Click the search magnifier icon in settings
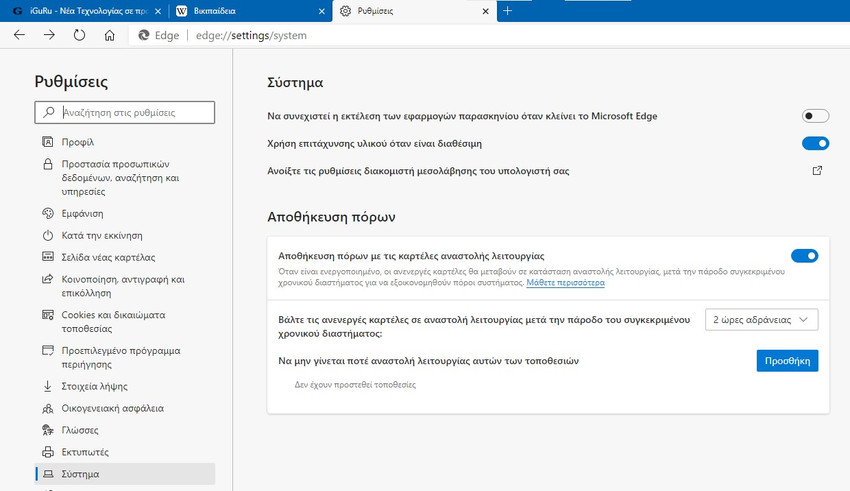The image size is (850, 491). pyautogui.click(x=49, y=112)
